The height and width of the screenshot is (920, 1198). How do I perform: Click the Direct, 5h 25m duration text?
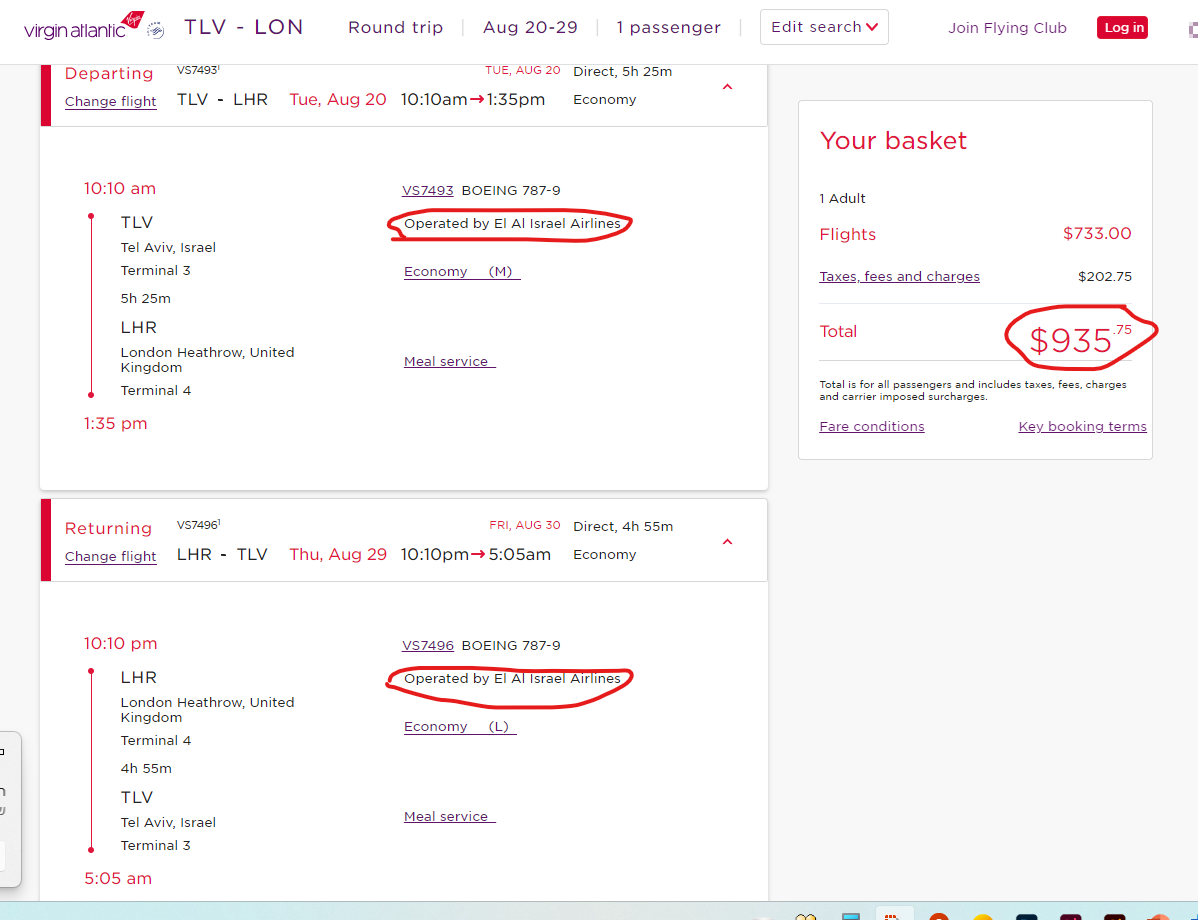623,72
